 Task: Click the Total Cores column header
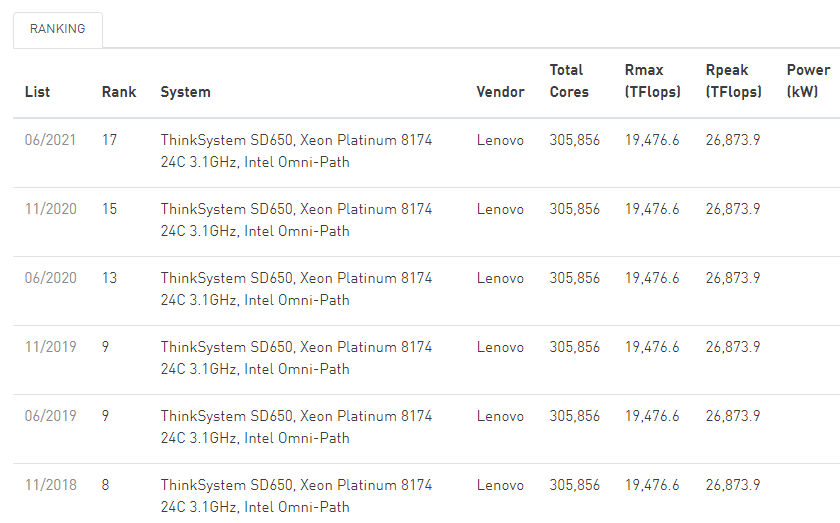pyautogui.click(x=569, y=81)
